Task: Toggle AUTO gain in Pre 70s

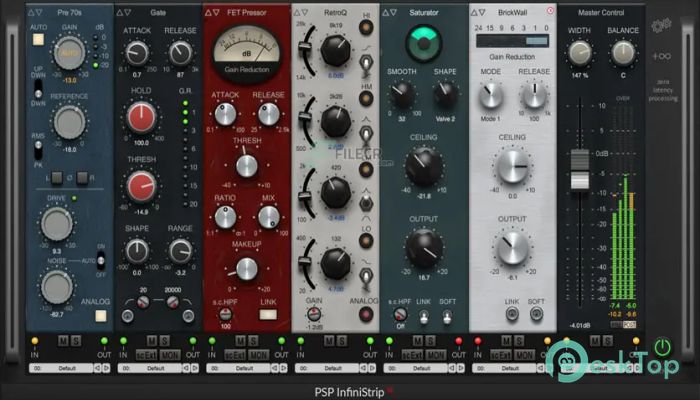Action: point(38,40)
